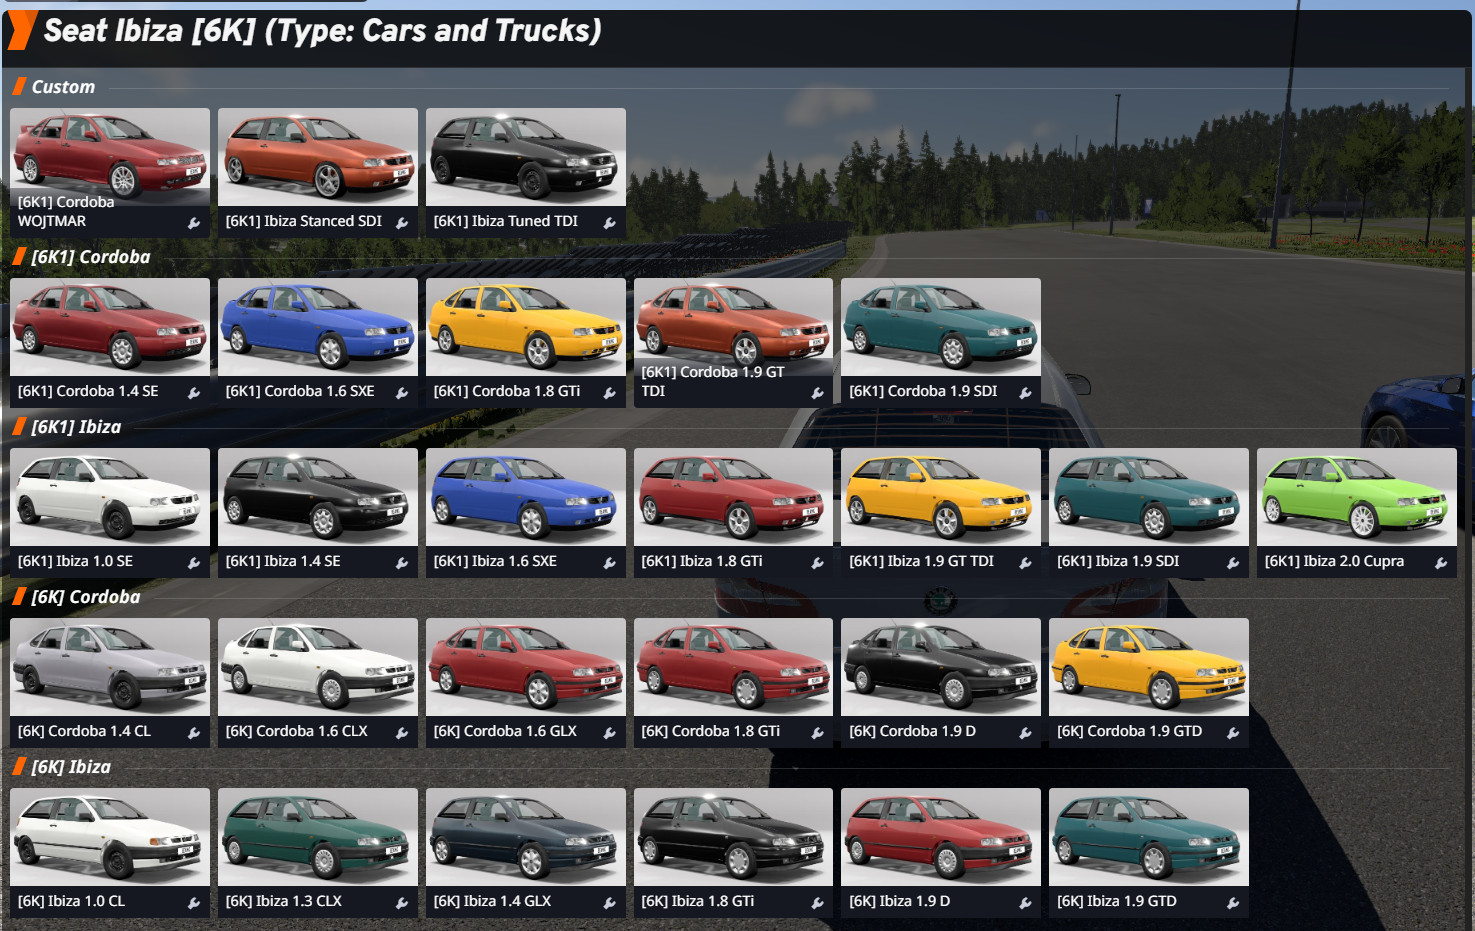1475x931 pixels.
Task: Click the "[6K1] Ibiza" section heading
Action: [x=76, y=427]
